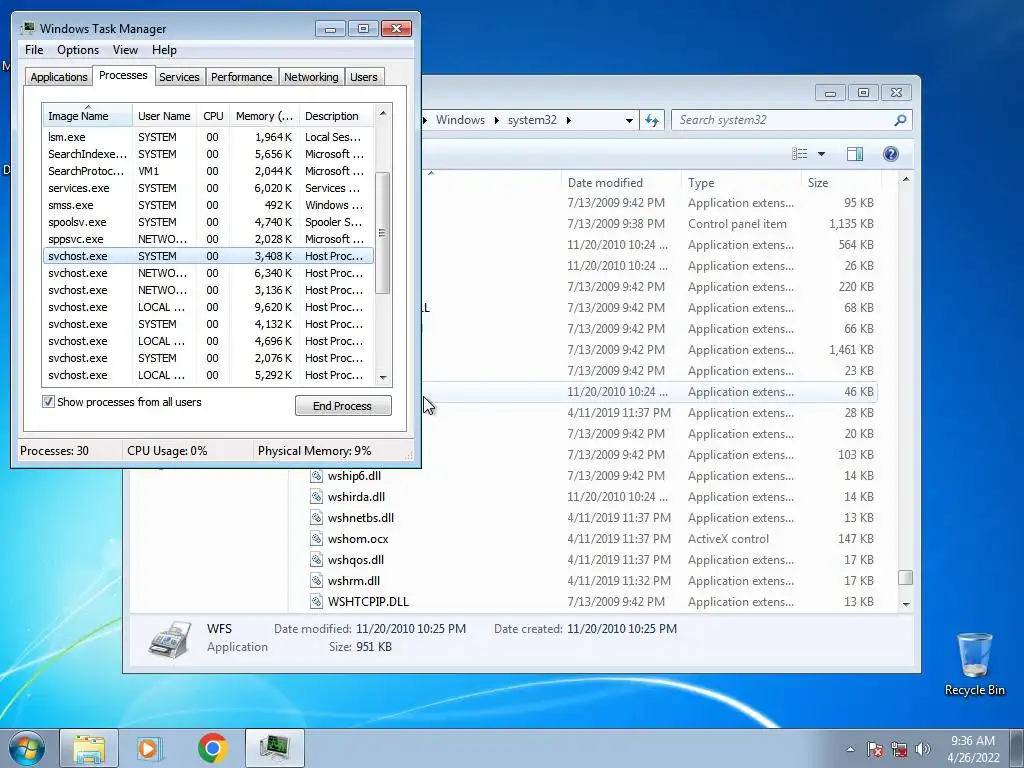1024x768 pixels.
Task: Show hidden tray icons arrow
Action: (x=850, y=749)
